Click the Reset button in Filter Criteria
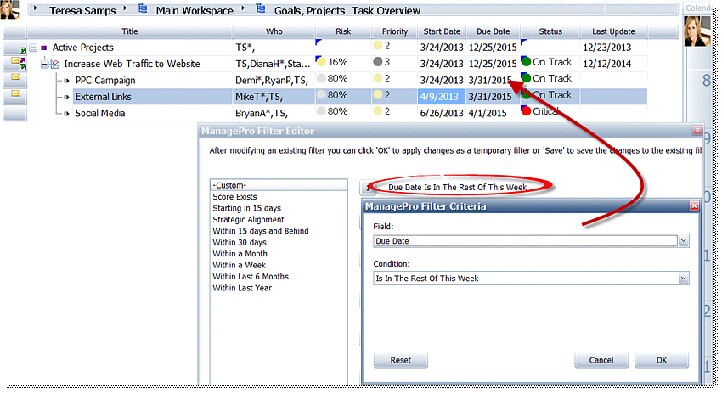This screenshot has height=396, width=724. pos(400,360)
